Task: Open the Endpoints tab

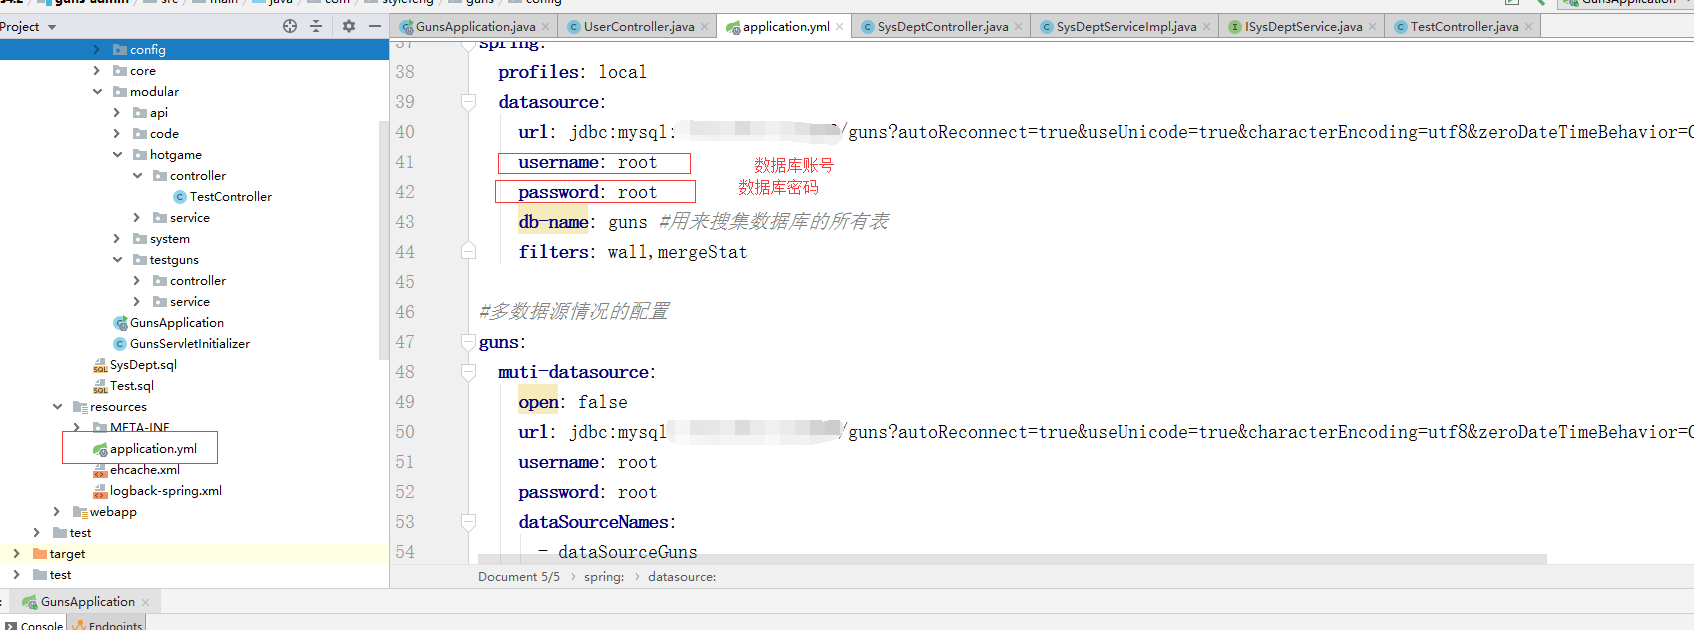Action: coord(107,626)
